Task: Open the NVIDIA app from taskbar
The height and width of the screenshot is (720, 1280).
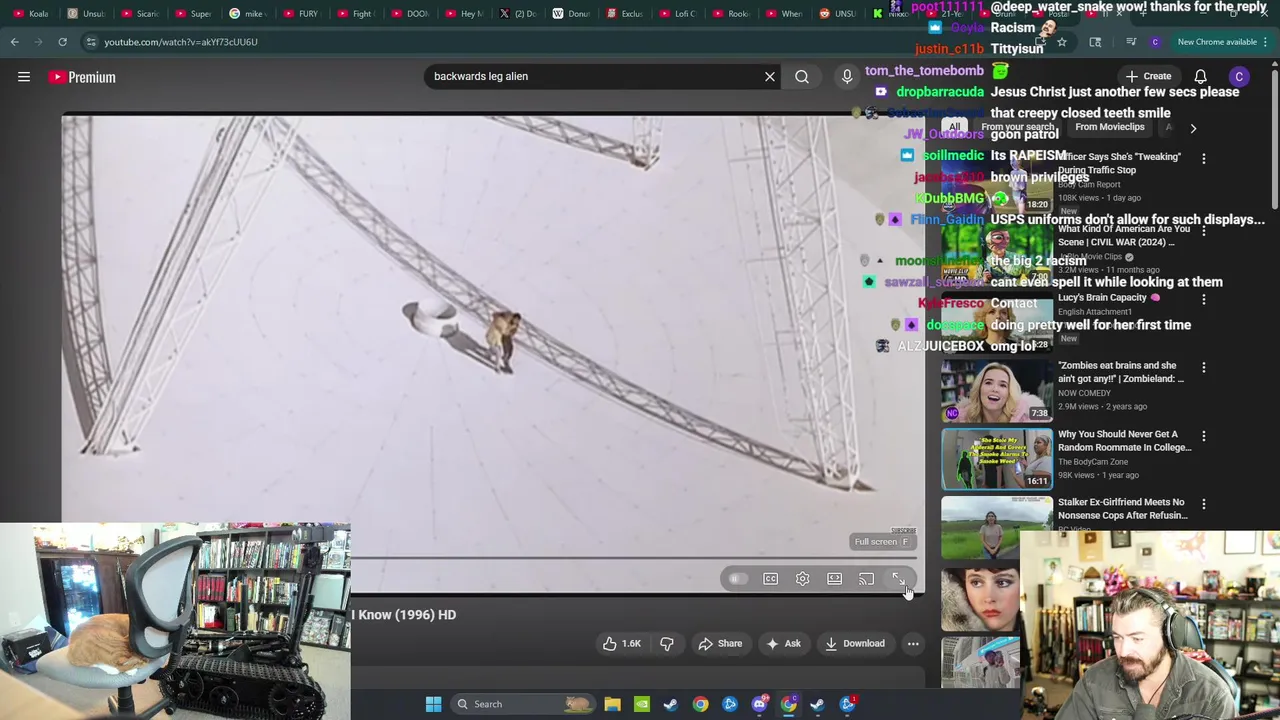Action: coord(641,704)
